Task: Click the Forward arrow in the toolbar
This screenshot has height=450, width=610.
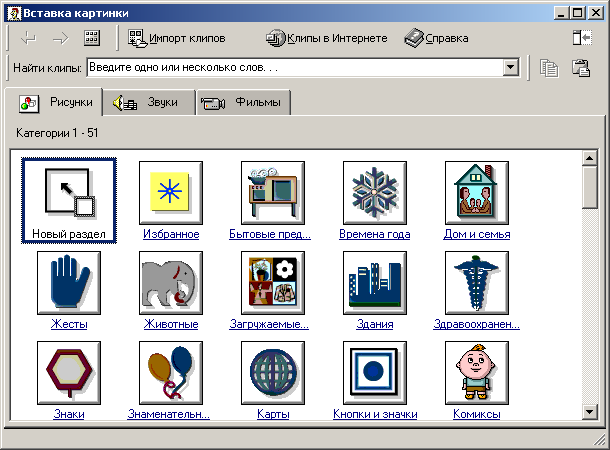Action: tap(60, 38)
